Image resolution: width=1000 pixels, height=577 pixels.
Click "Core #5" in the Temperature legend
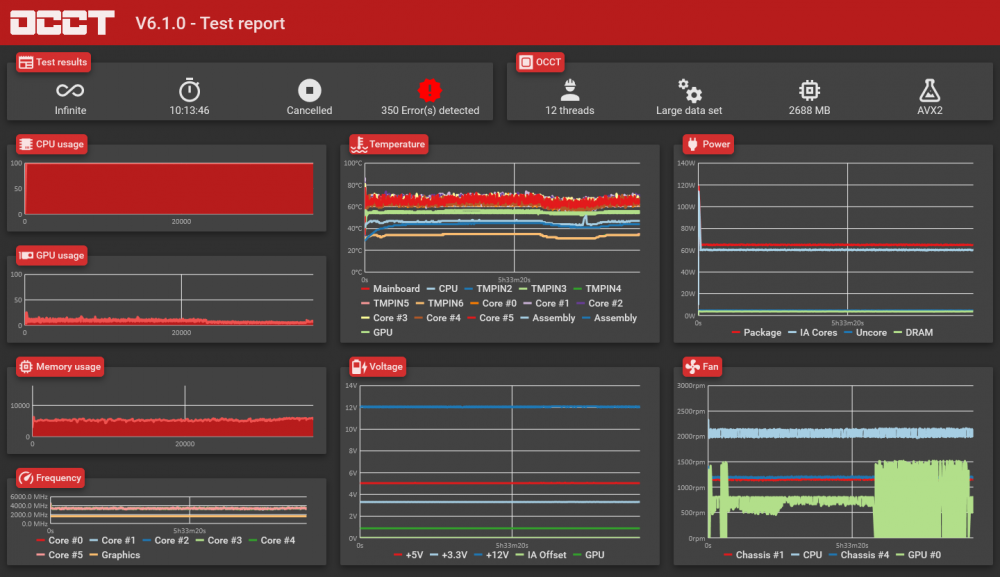click(496, 318)
